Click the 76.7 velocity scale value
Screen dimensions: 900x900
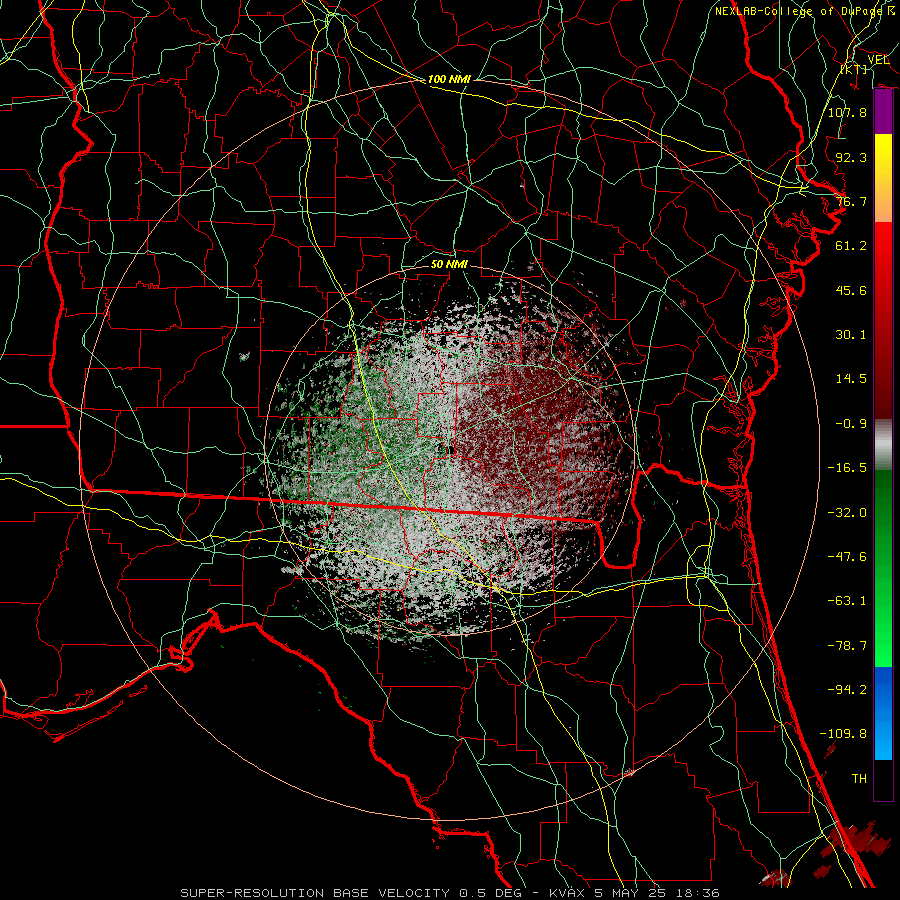(x=851, y=201)
